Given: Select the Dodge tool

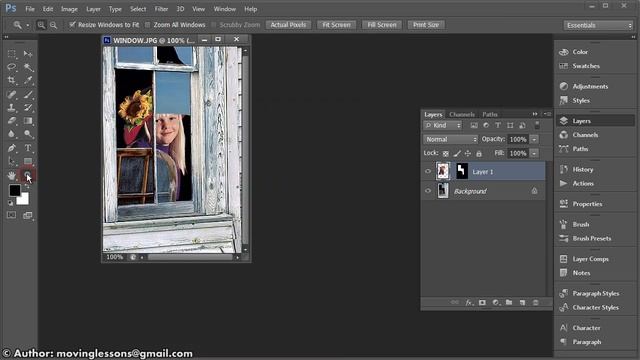Looking at the screenshot, I should (28, 134).
